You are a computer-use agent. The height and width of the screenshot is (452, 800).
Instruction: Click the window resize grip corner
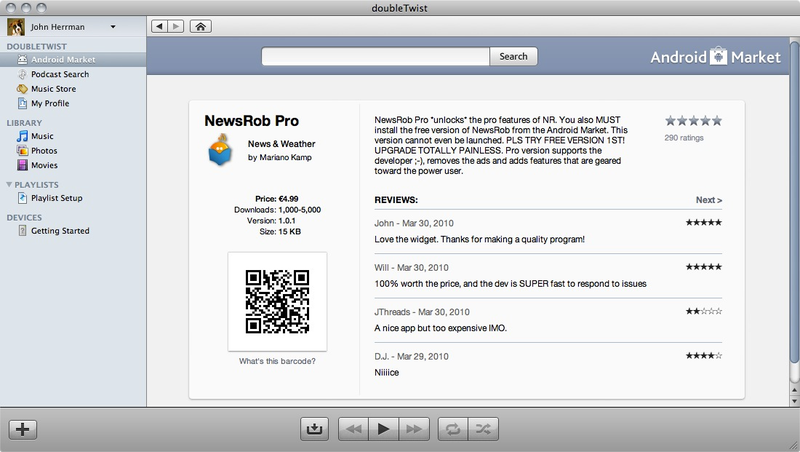(x=793, y=445)
